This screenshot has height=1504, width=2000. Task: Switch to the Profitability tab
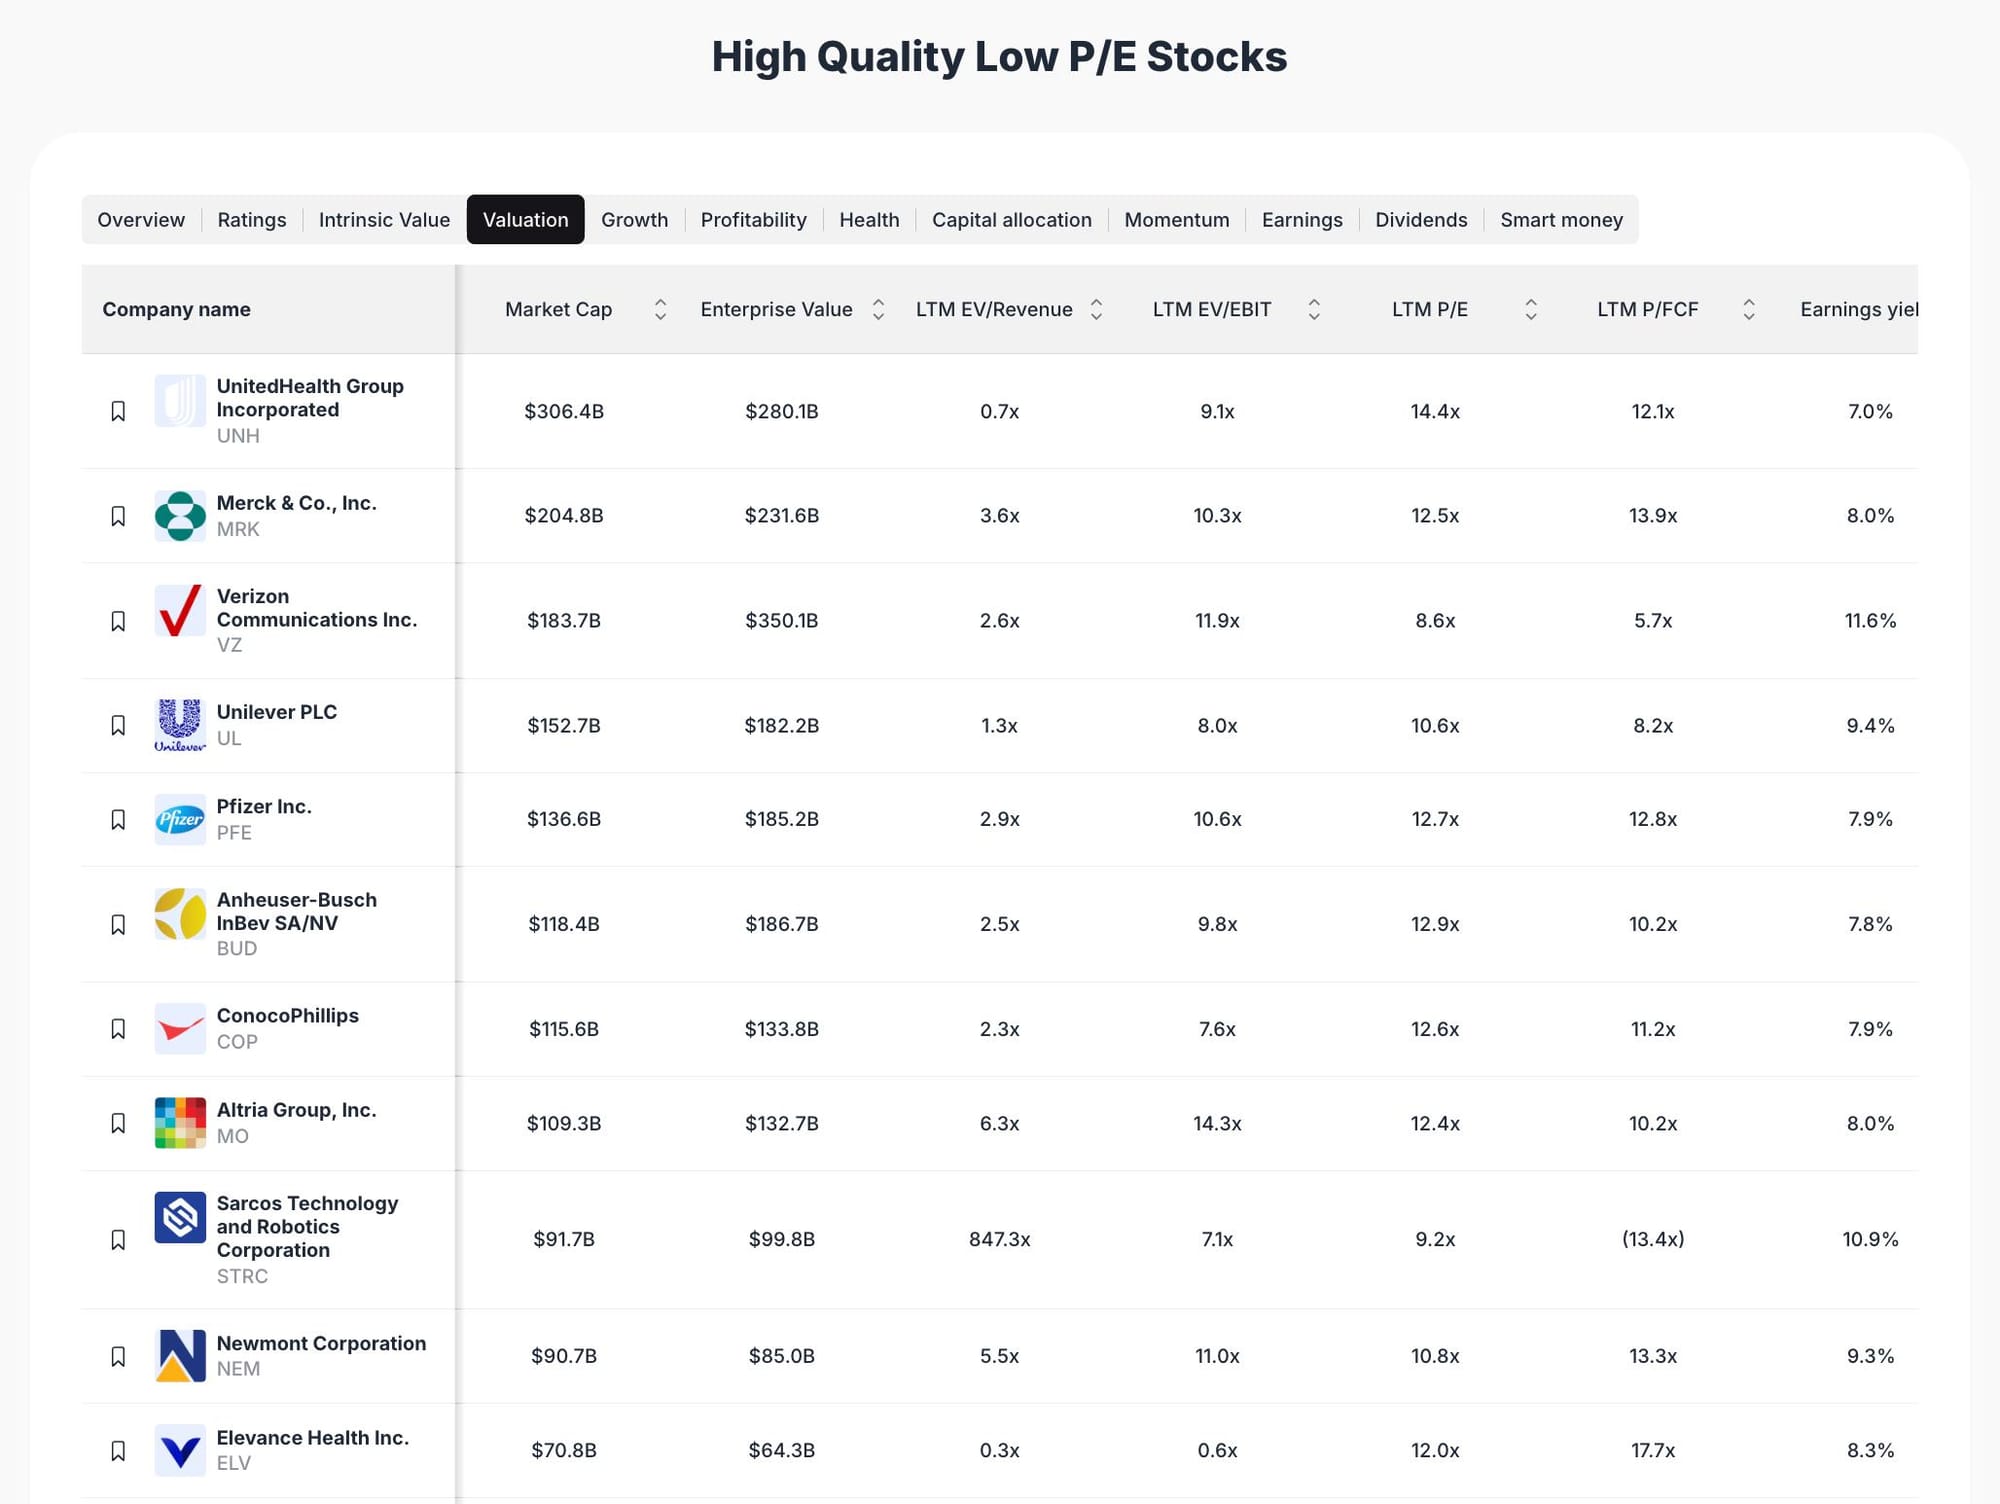click(x=753, y=220)
